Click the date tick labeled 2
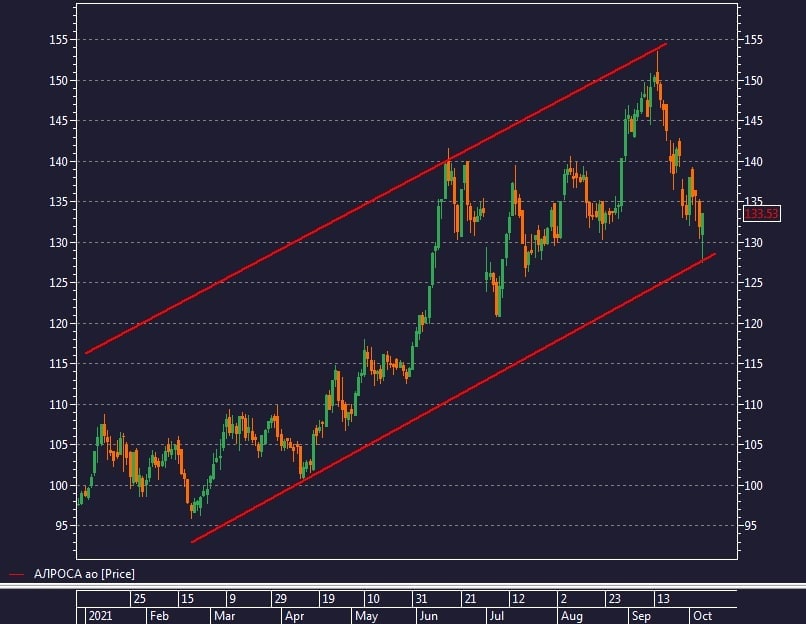Viewport: 806px width, 624px height. pos(564,599)
